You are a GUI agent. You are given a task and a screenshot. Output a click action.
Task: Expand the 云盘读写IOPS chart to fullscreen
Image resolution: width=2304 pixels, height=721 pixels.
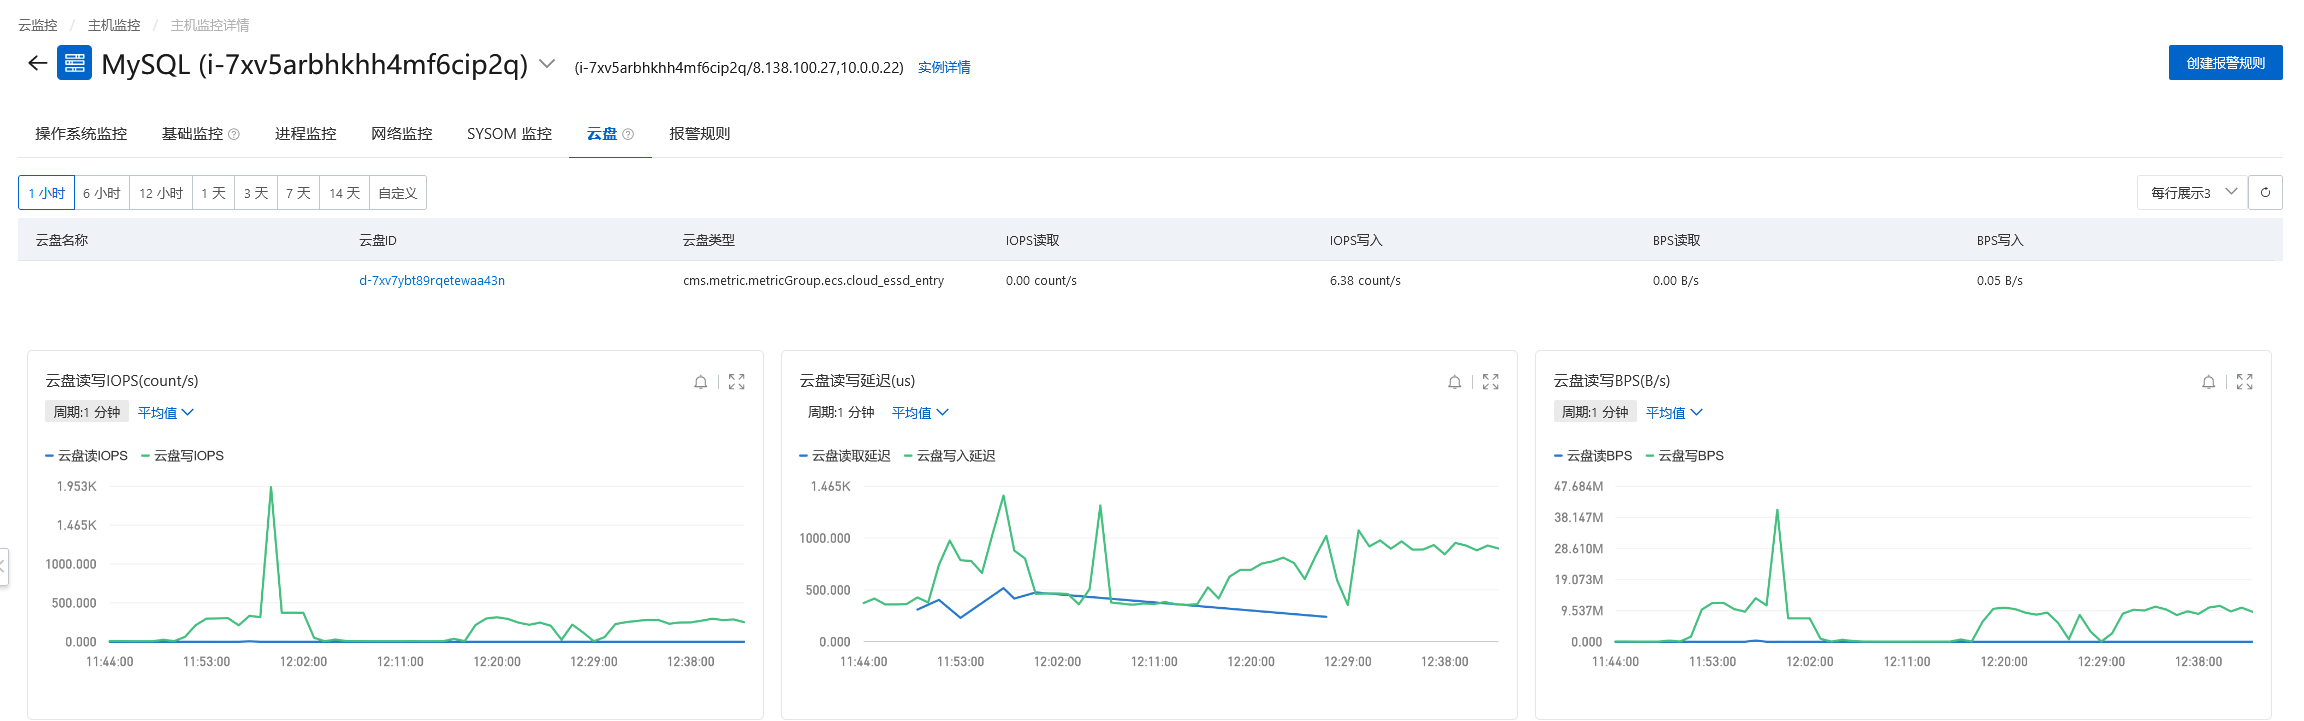pos(737,382)
